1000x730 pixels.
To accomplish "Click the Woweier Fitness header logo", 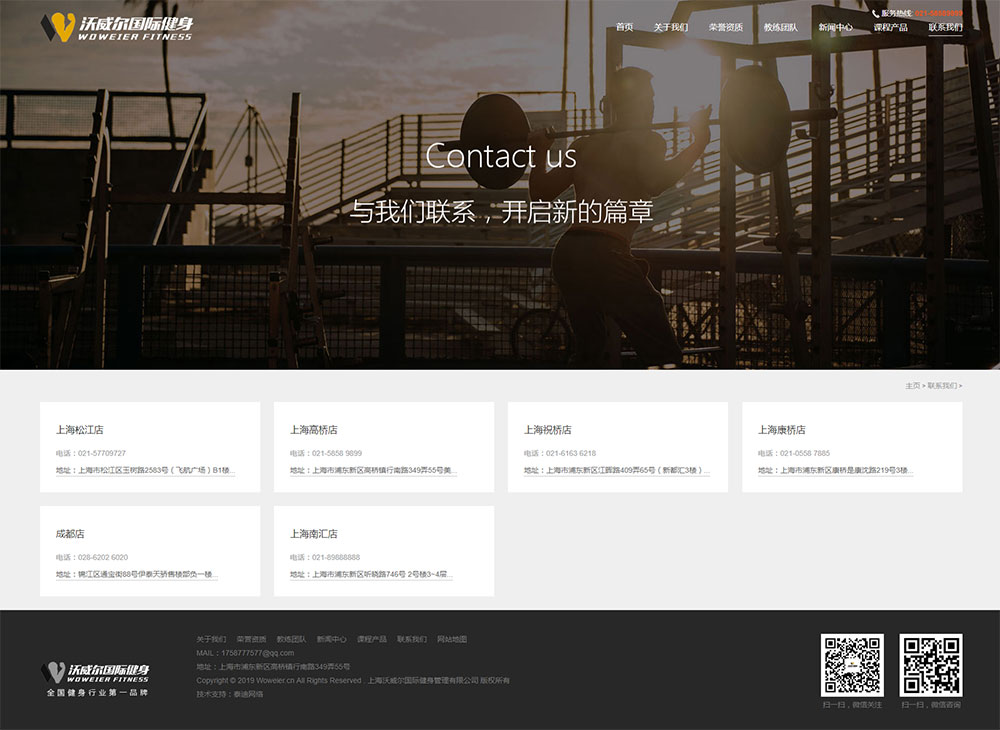I will [116, 27].
